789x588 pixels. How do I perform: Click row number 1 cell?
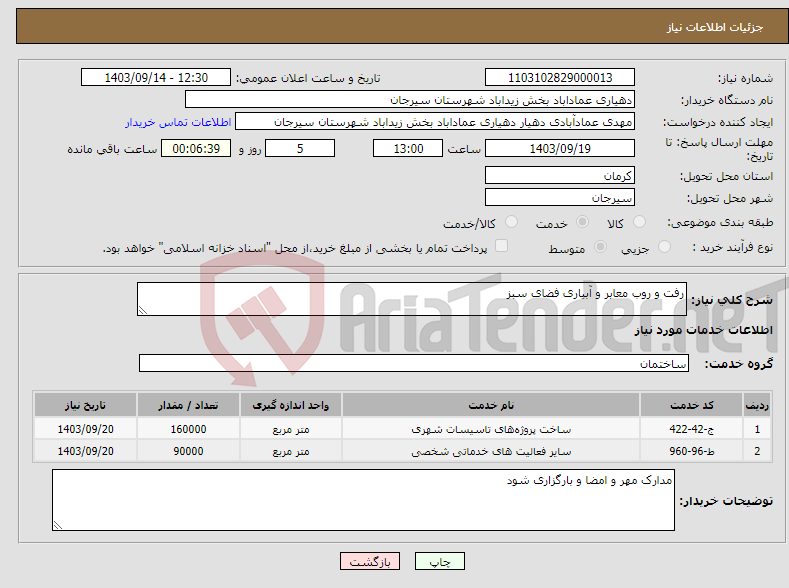pyautogui.click(x=757, y=429)
